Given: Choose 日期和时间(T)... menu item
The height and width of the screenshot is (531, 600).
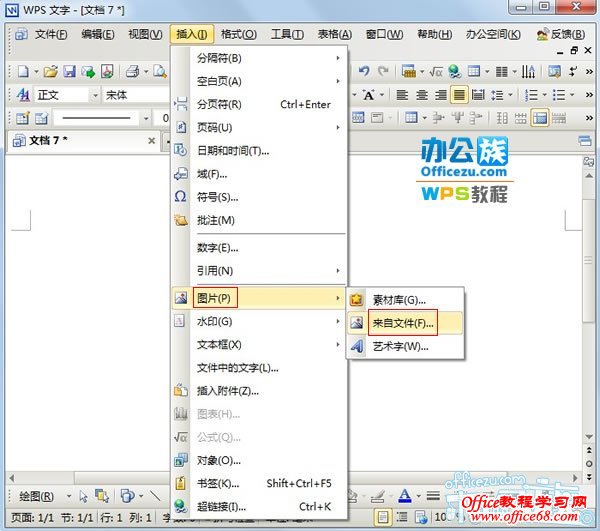Looking at the screenshot, I should point(259,151).
